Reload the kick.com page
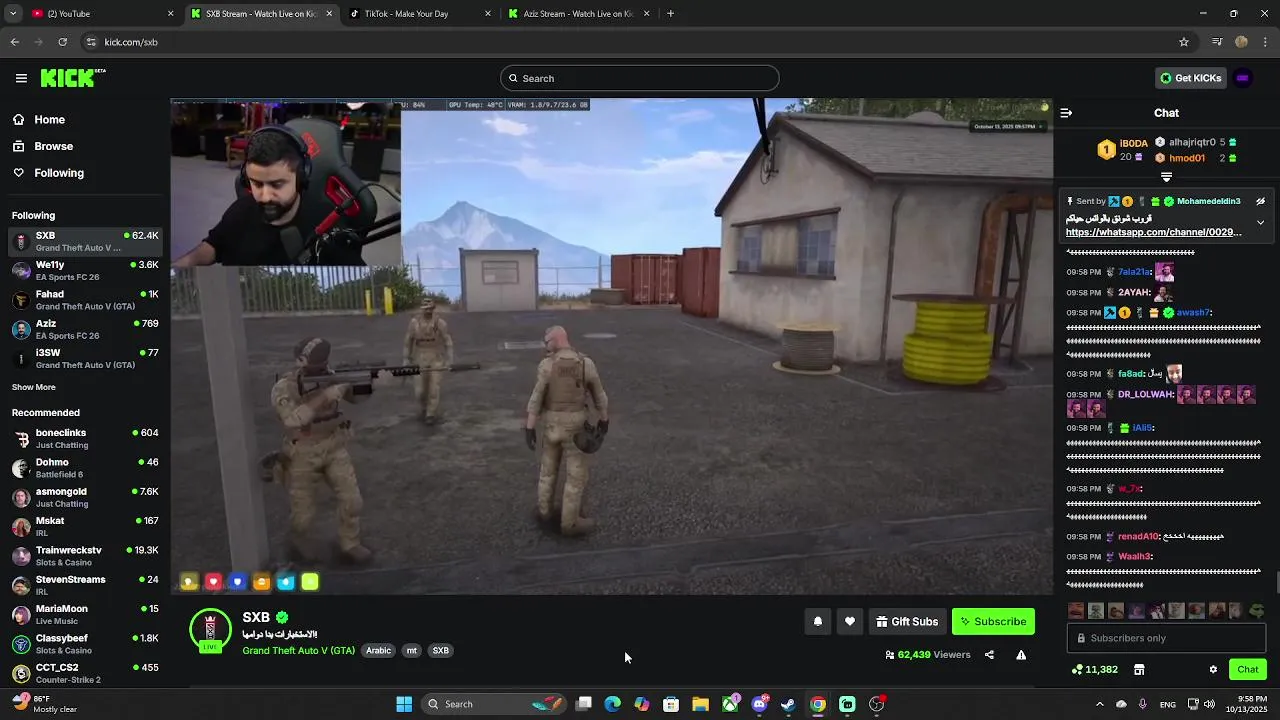Screen dimensions: 1280x720 62,42
